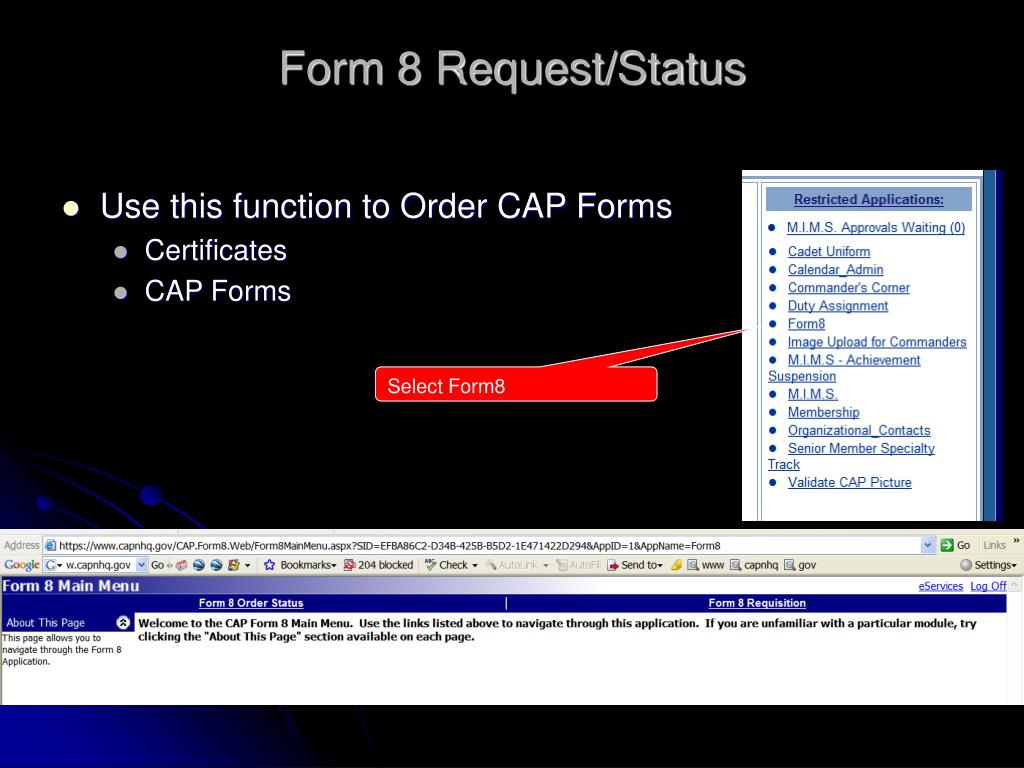This screenshot has height=768, width=1024.
Task: Click the 204 blocked popup blocker icon
Action: 349,565
